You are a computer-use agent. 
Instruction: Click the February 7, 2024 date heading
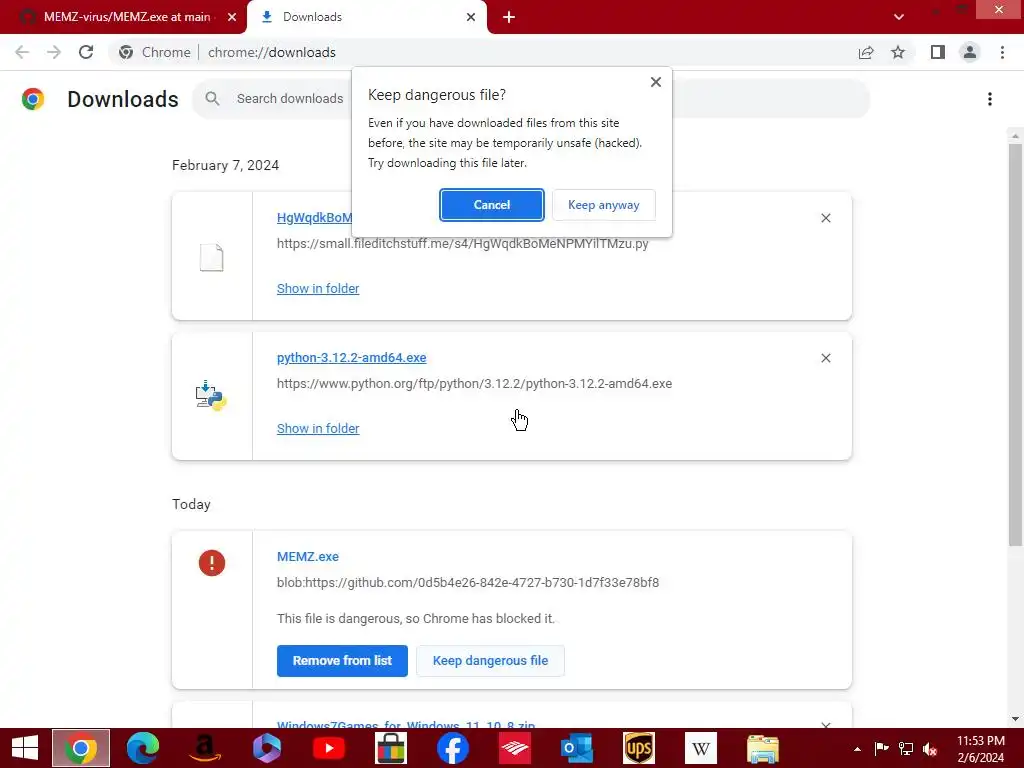coord(225,165)
